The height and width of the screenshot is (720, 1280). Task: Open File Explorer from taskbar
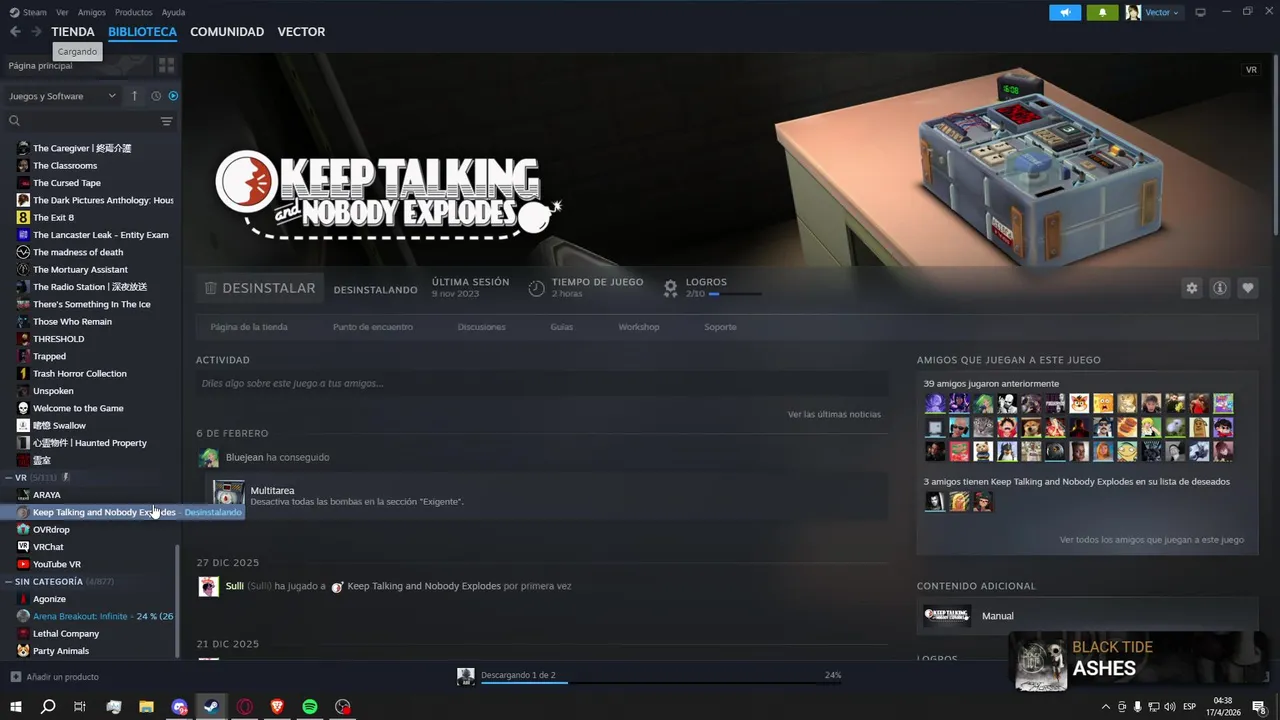pos(146,707)
